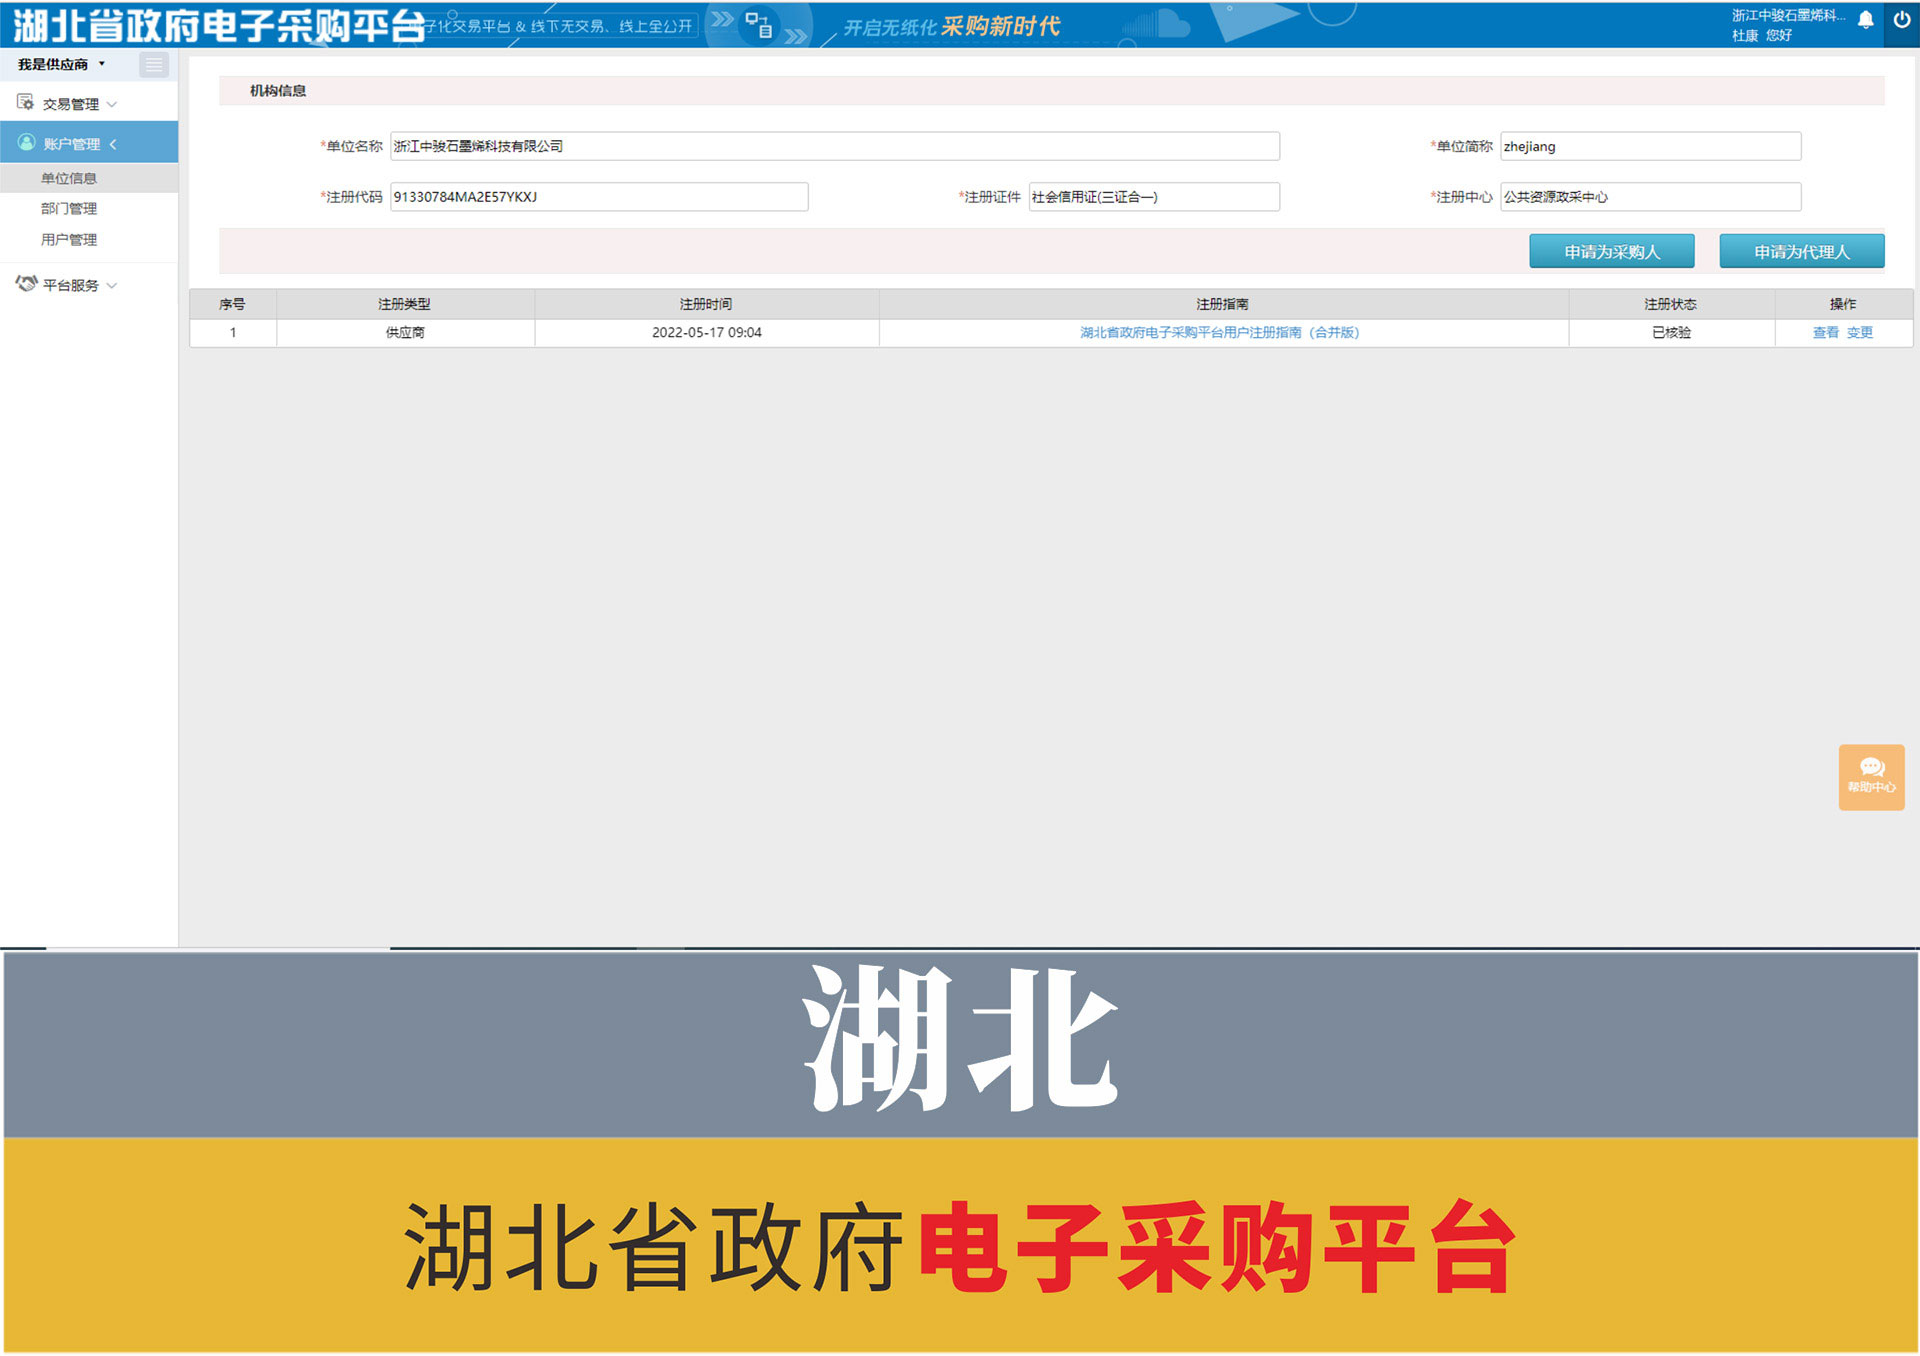1920x1356 pixels.
Task: Click the power logout icon
Action: [1901, 19]
